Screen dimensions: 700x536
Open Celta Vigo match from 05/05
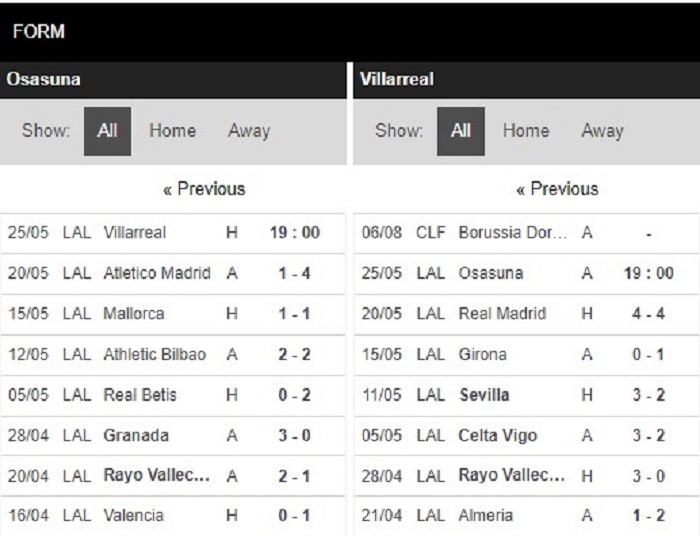(497, 435)
